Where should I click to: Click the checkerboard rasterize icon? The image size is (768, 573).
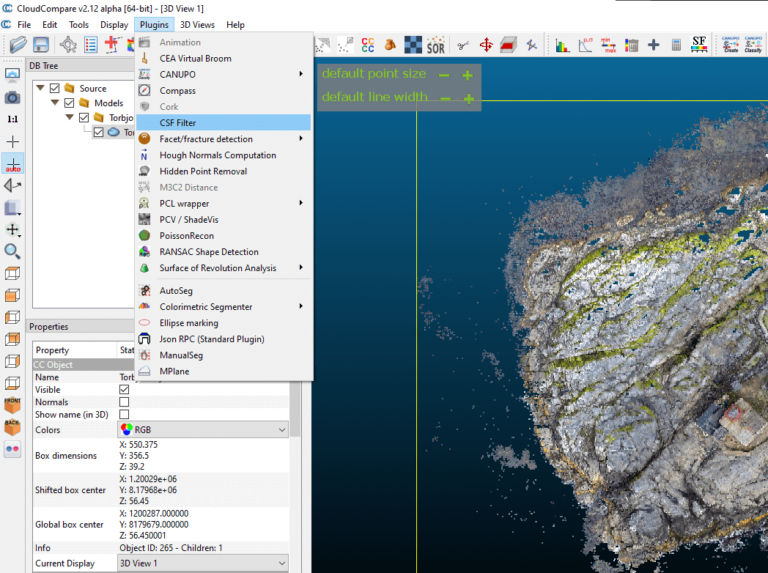point(413,45)
